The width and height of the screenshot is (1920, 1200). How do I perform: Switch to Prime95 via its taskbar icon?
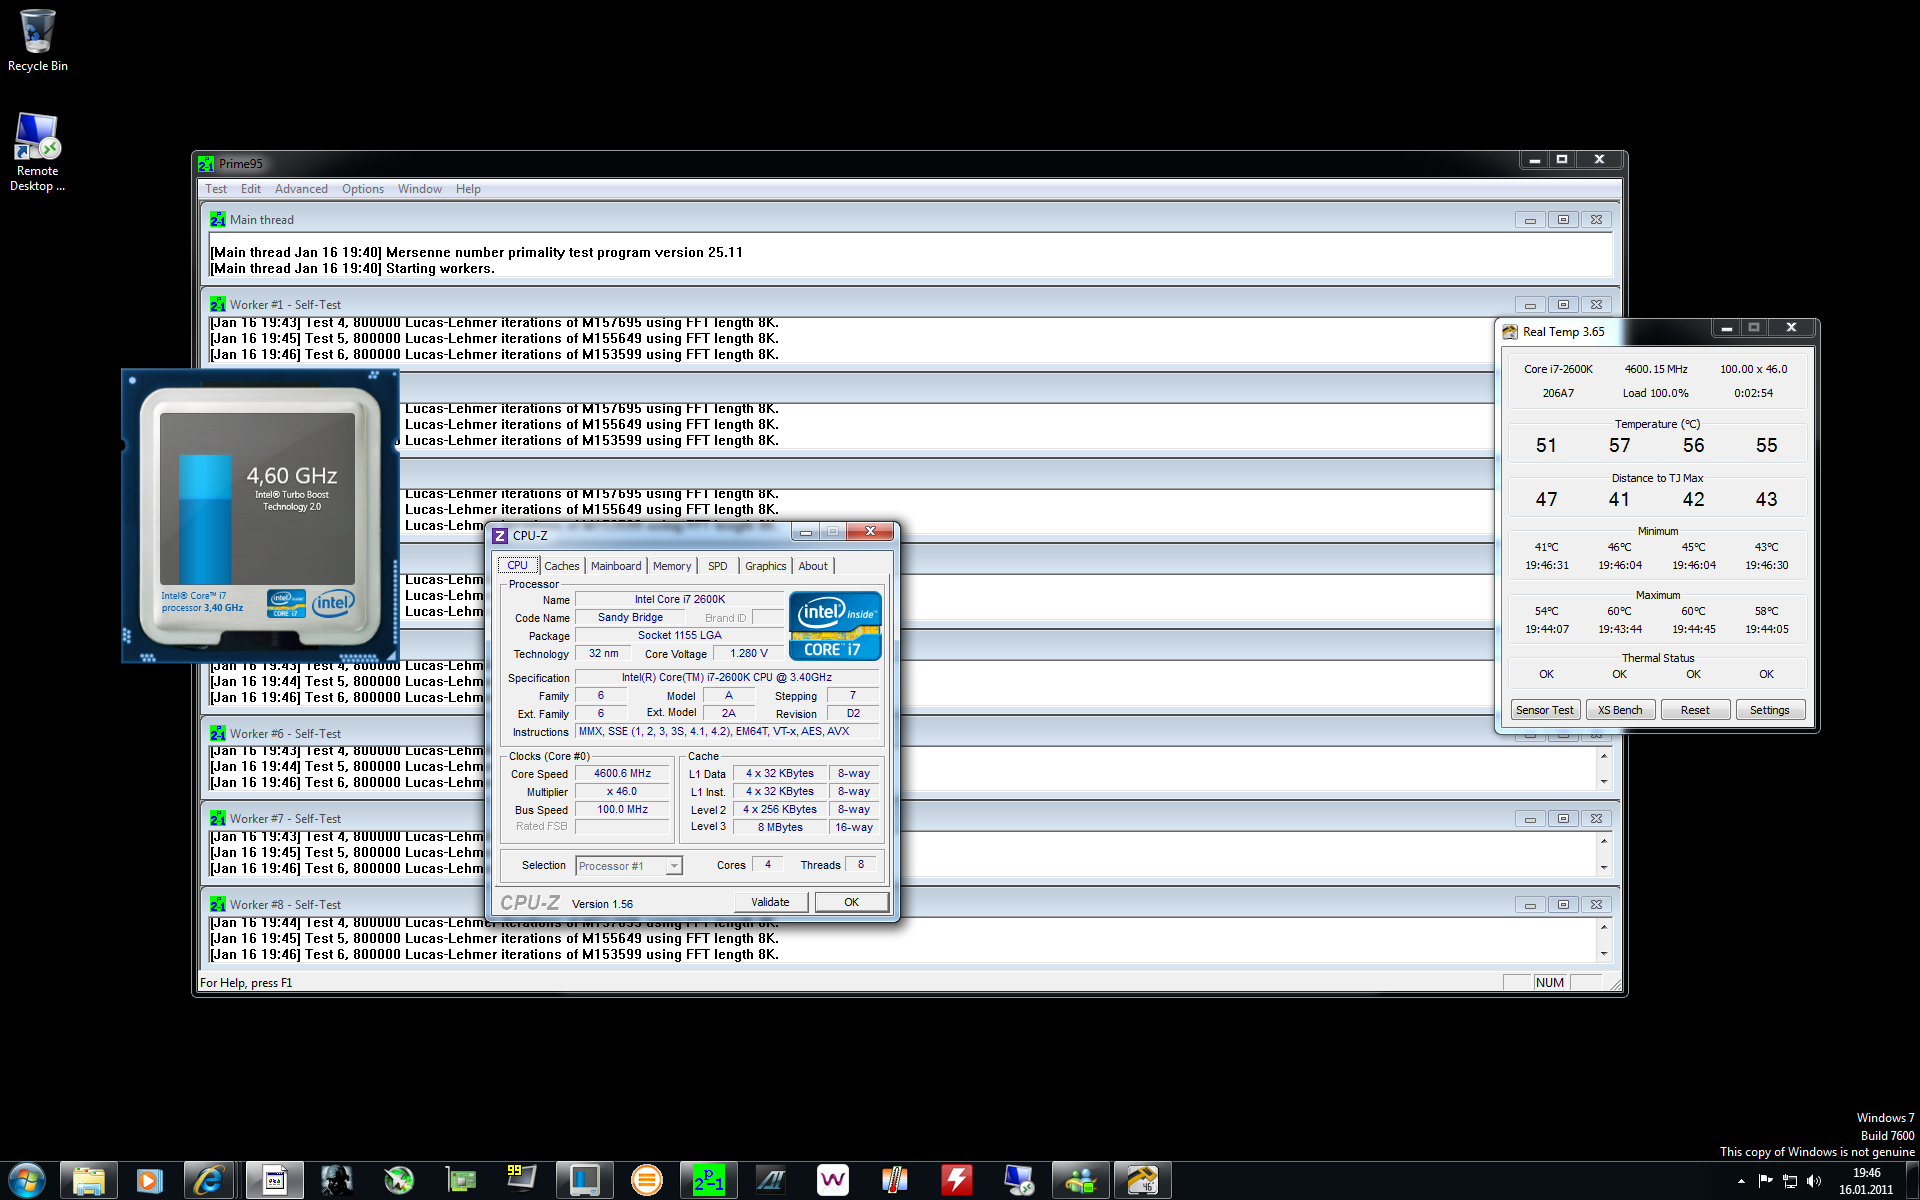(x=708, y=1180)
